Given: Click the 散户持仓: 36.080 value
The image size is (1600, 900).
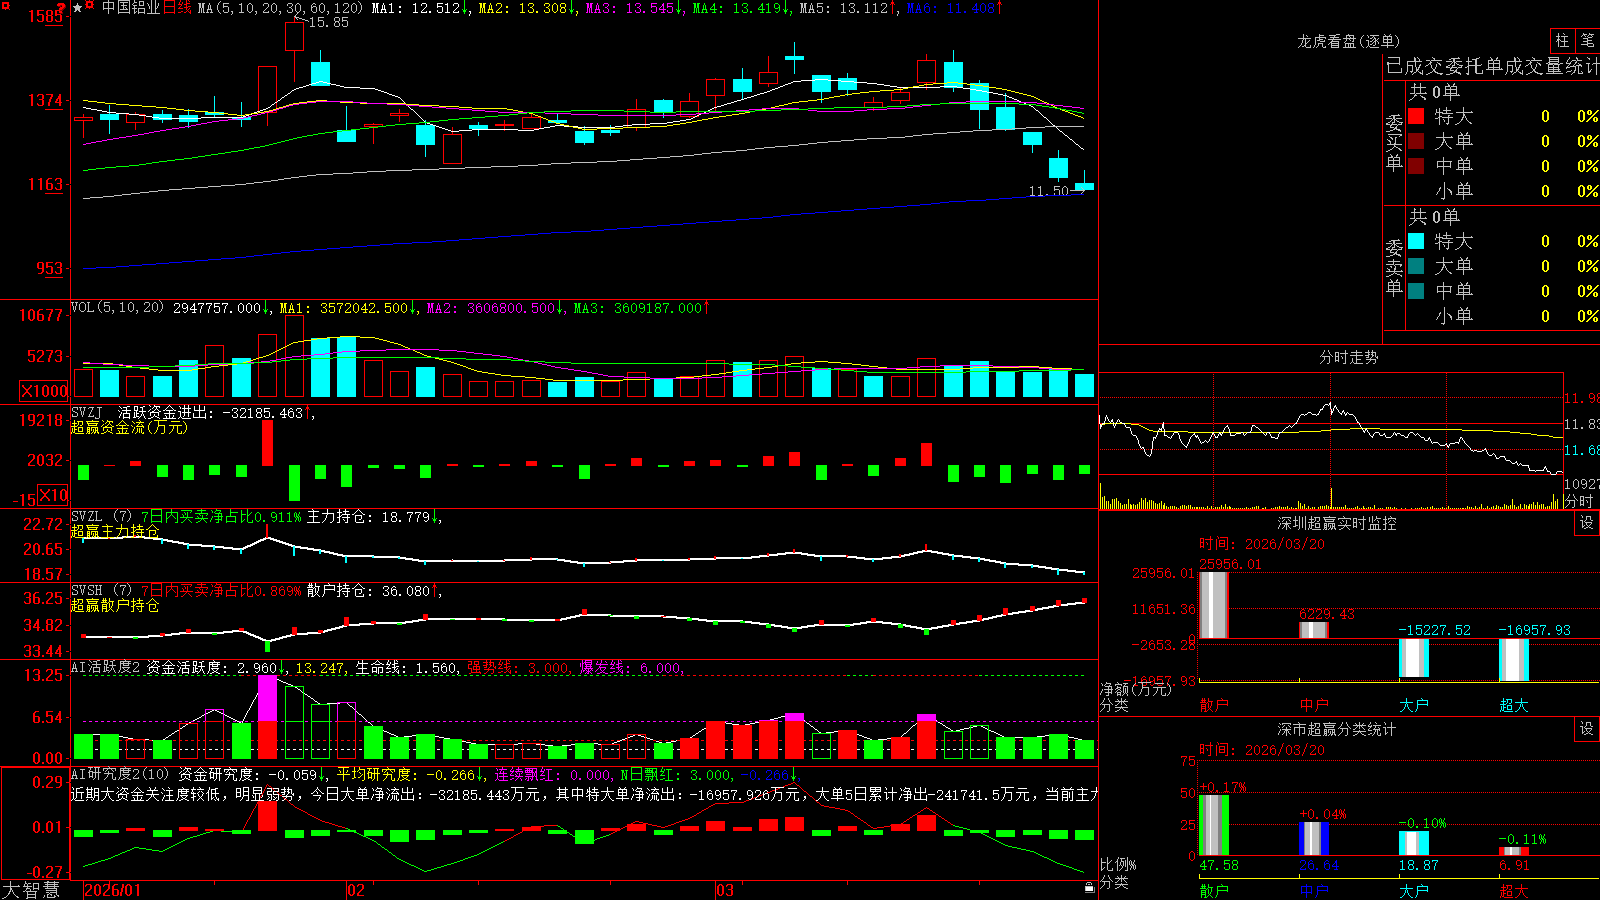Looking at the screenshot, I should point(368,591).
